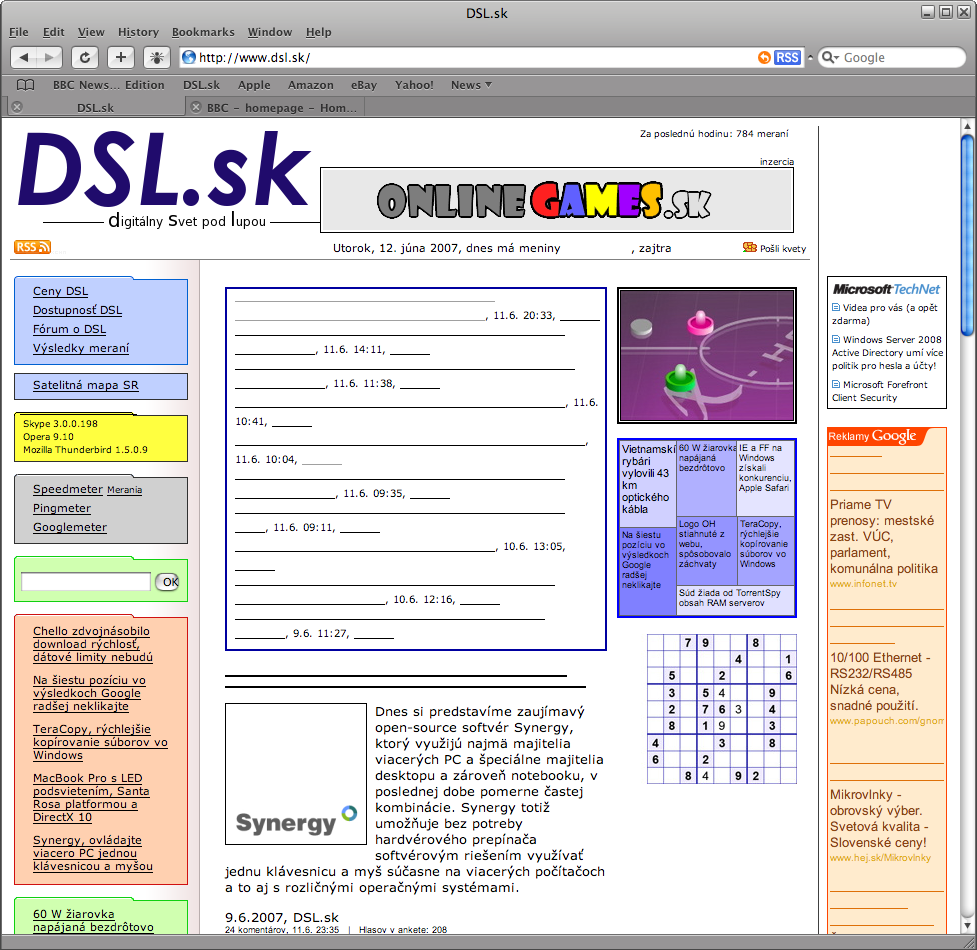Open the Microsoft Forefront Client Security link
This screenshot has height=950, width=977.
tap(880, 391)
